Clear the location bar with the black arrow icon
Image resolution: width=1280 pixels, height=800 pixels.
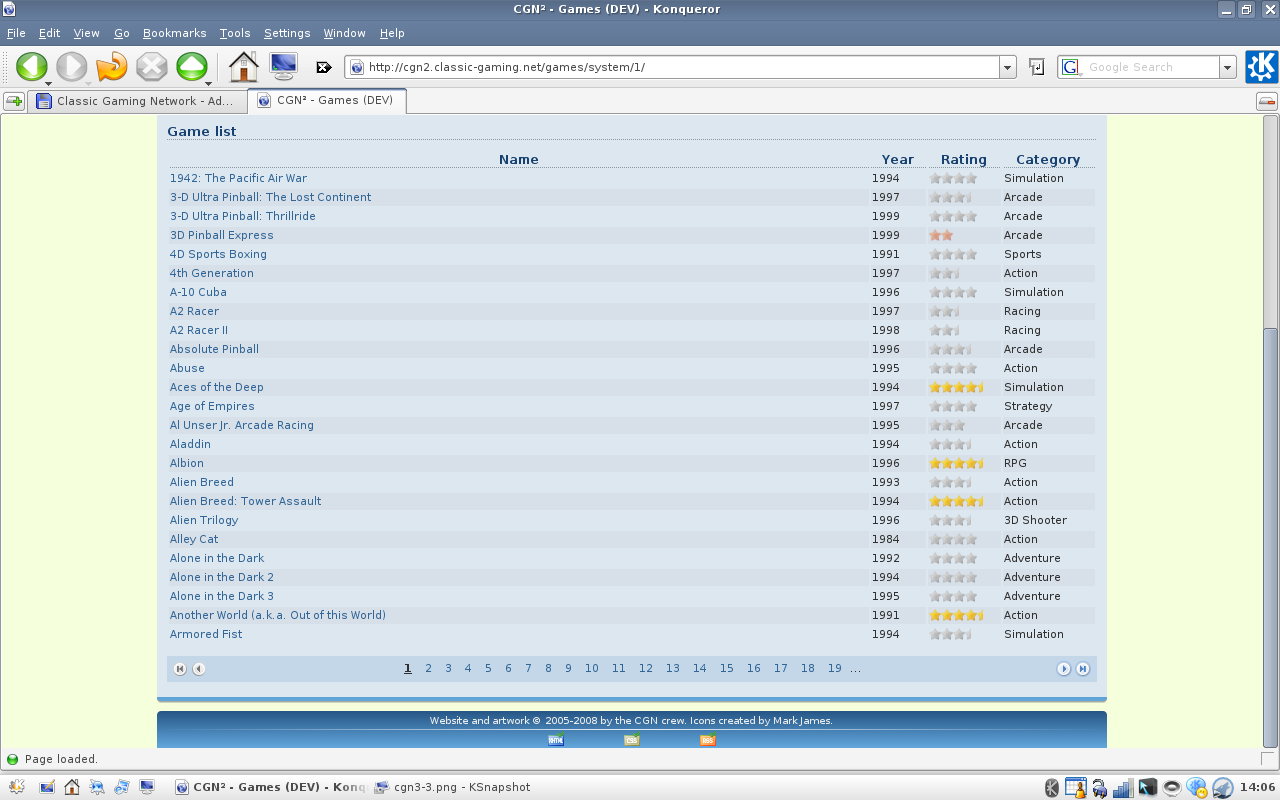coord(324,67)
